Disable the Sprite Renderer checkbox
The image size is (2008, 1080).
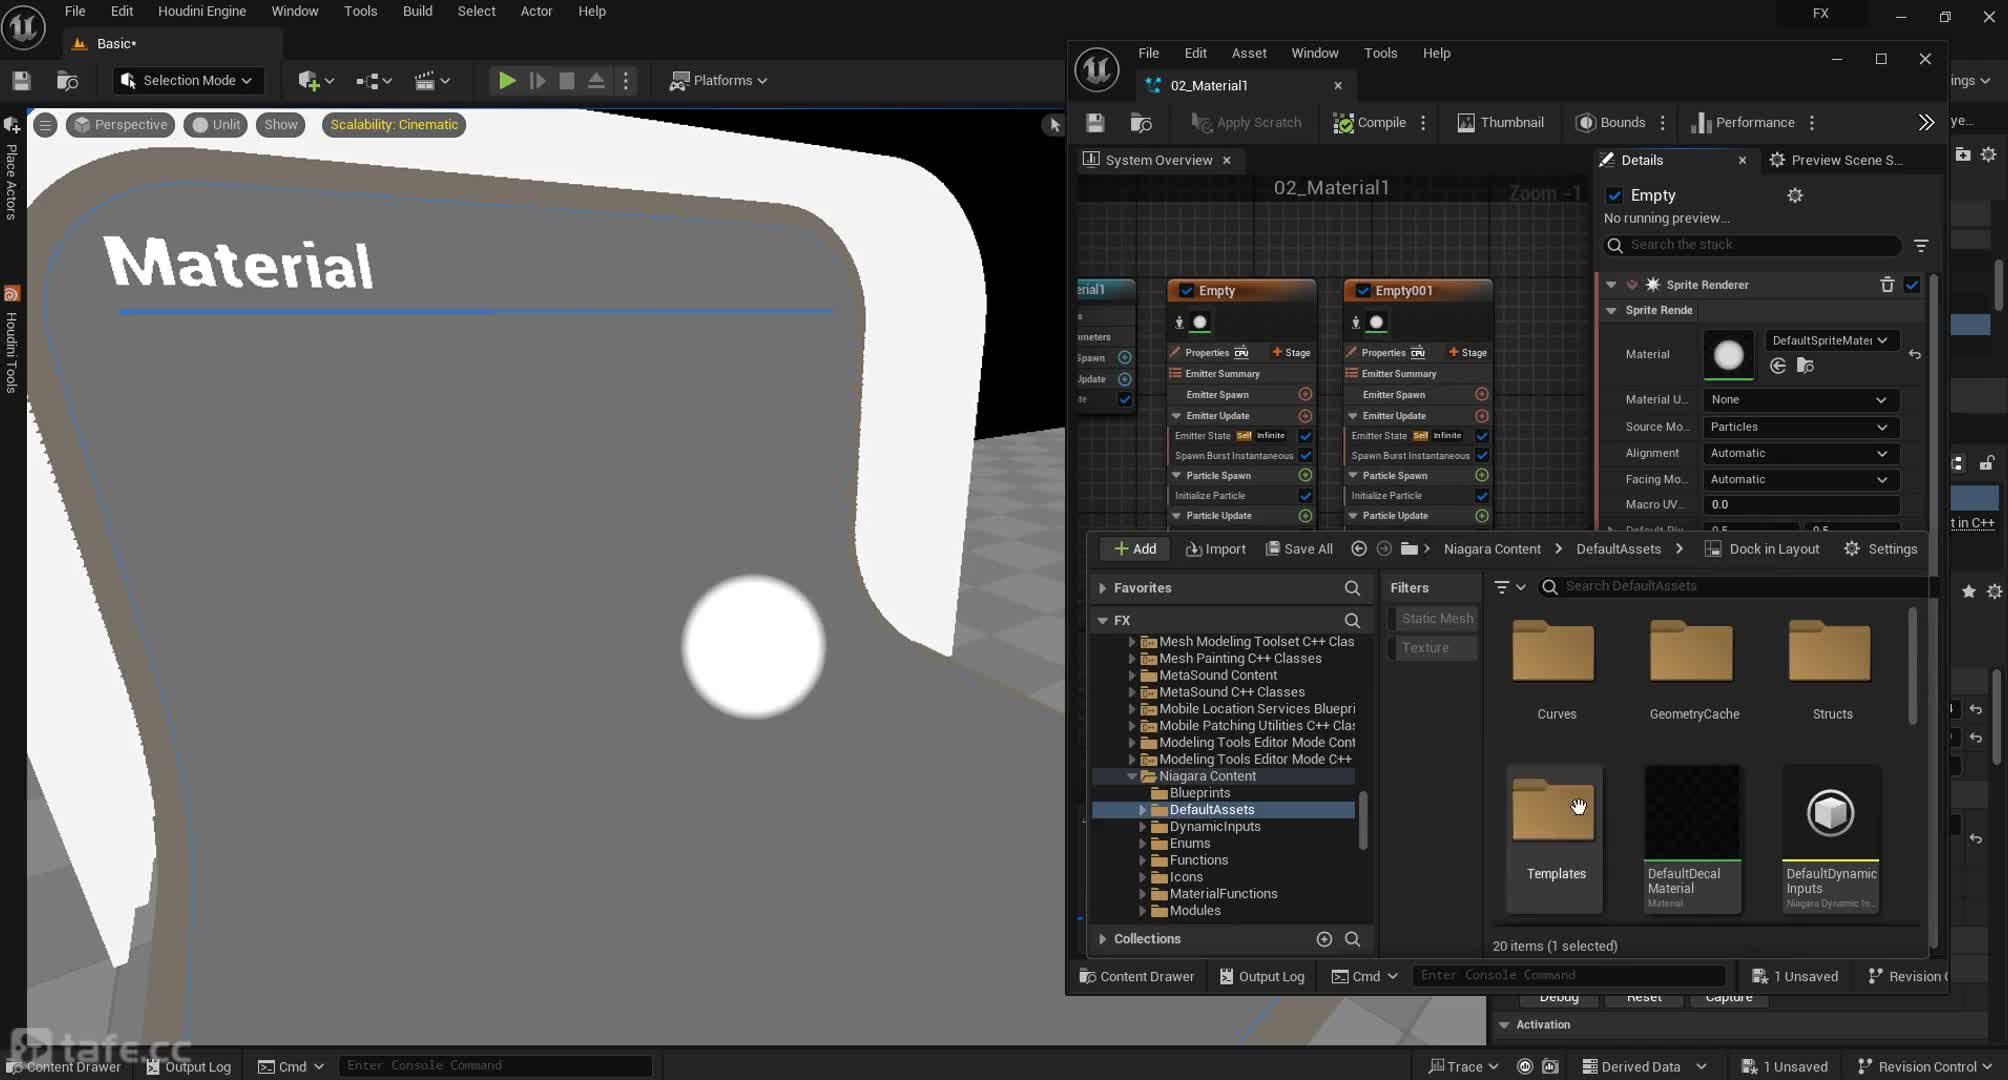1911,285
